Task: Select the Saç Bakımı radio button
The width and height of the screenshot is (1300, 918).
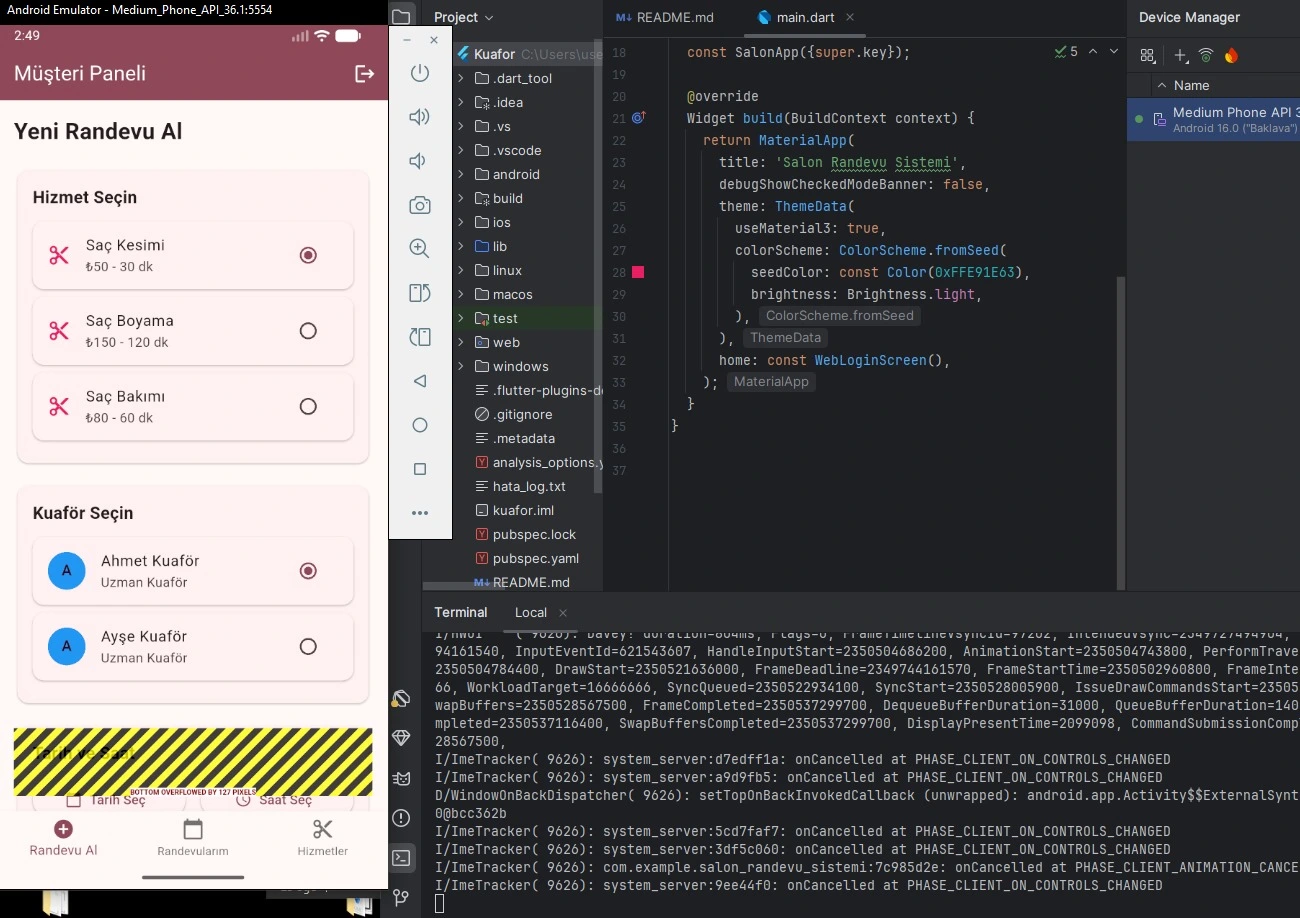Action: click(x=308, y=406)
